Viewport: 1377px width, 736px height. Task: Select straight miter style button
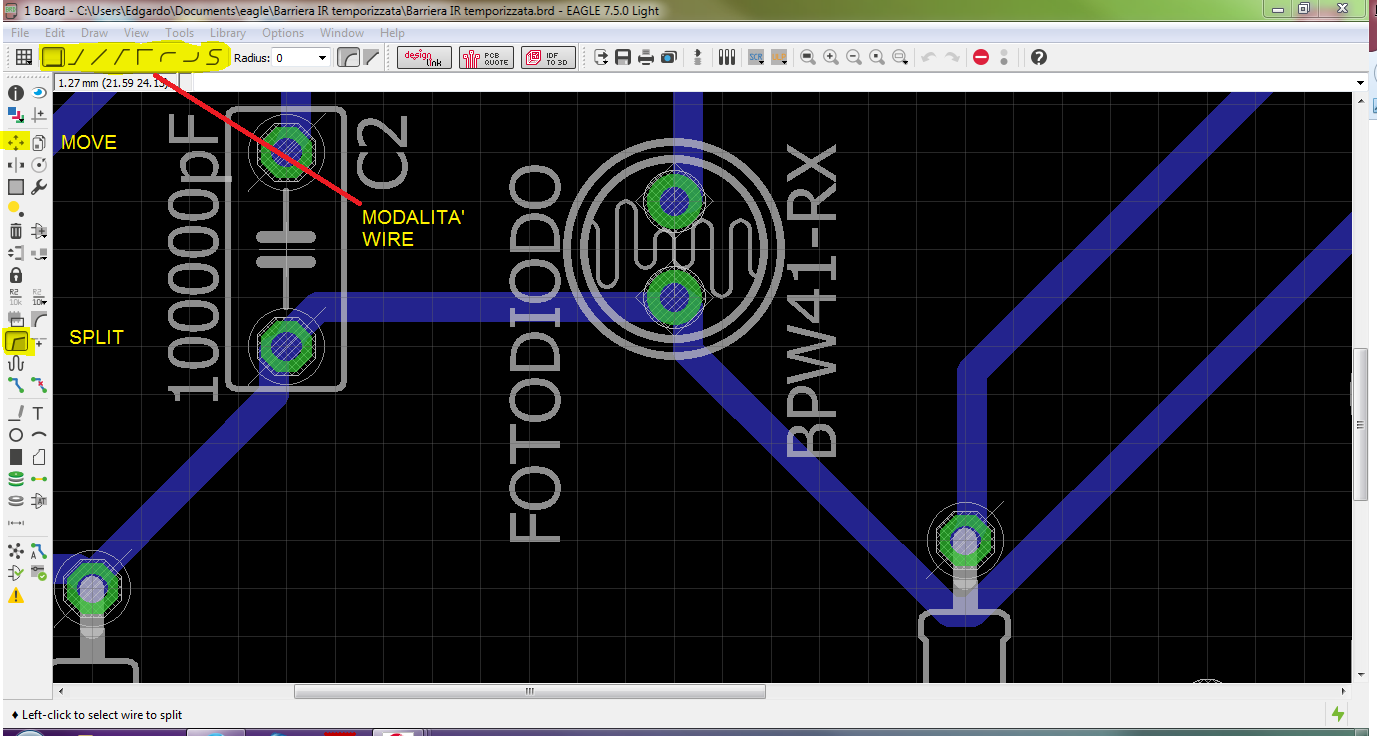(371, 58)
